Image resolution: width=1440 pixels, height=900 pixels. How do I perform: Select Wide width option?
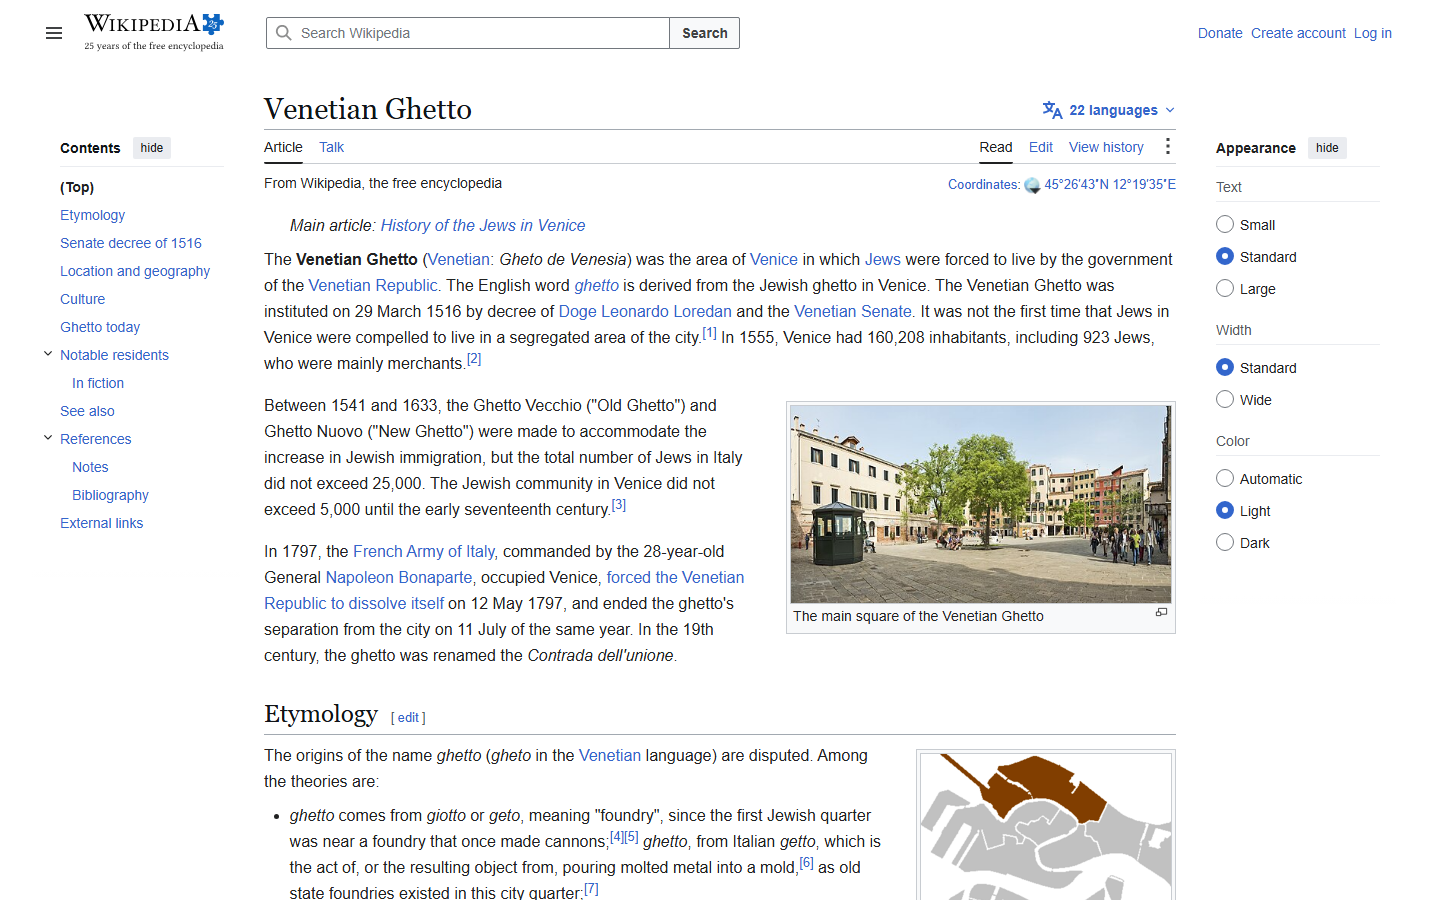(1225, 400)
